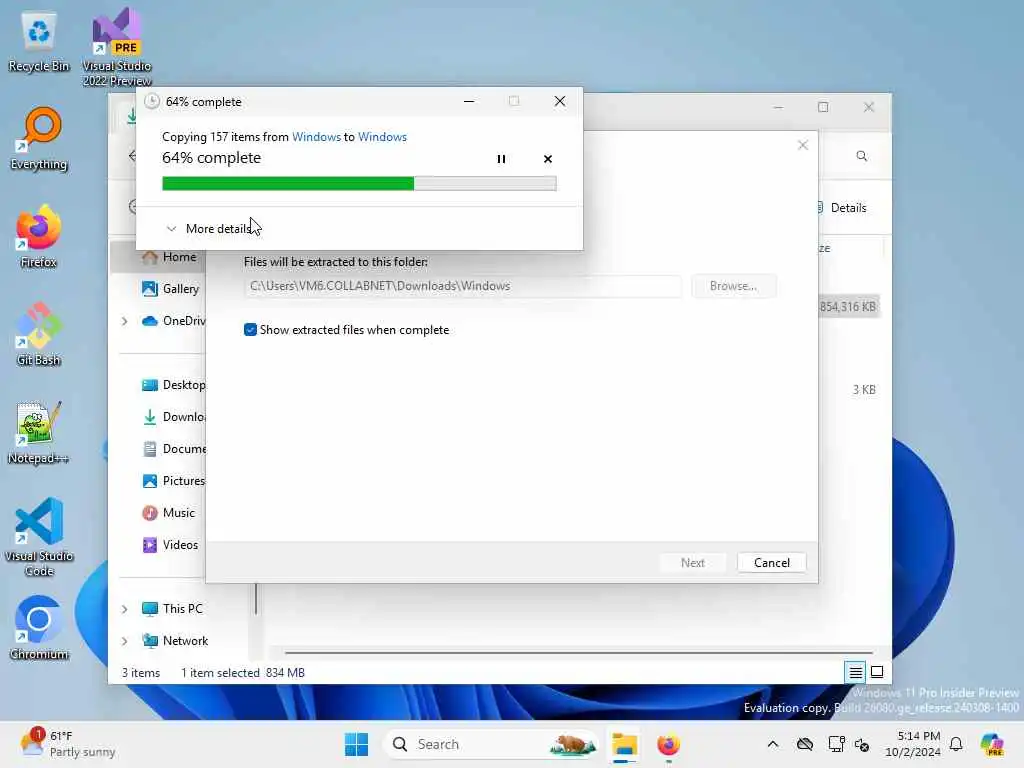This screenshot has width=1024, height=768.
Task: Toggle the Details pane button
Action: (x=842, y=208)
